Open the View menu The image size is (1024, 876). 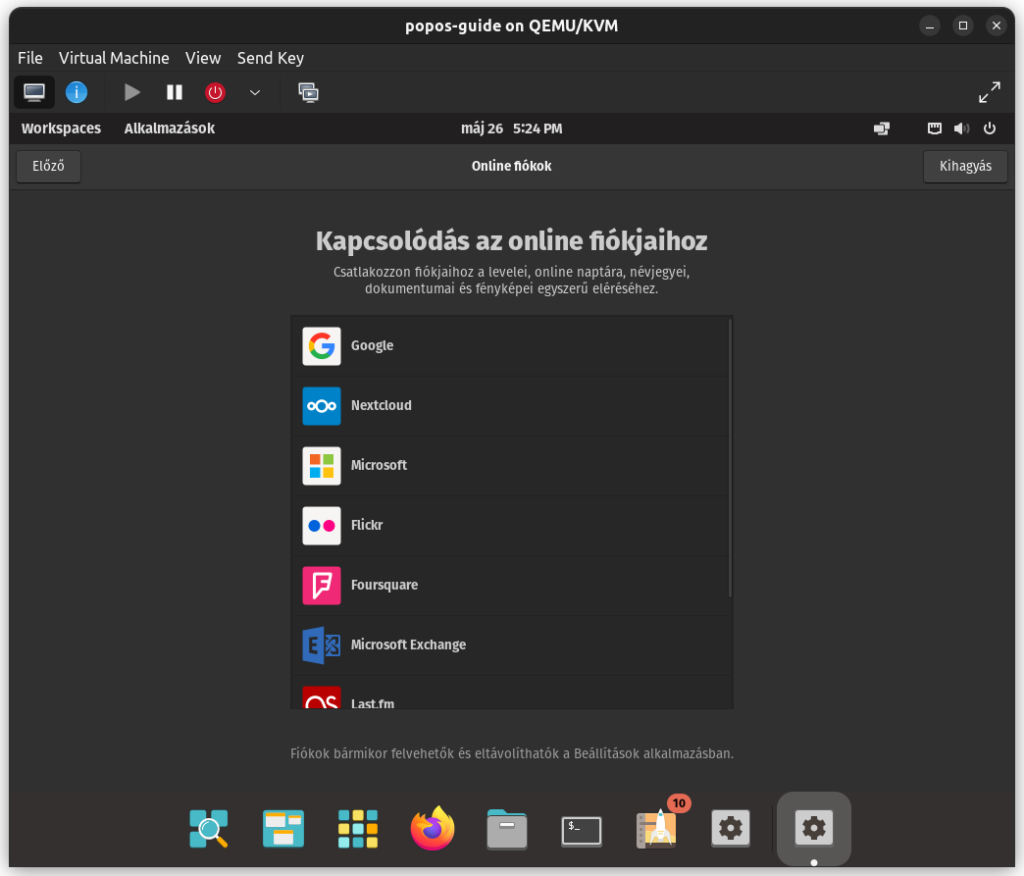point(203,58)
